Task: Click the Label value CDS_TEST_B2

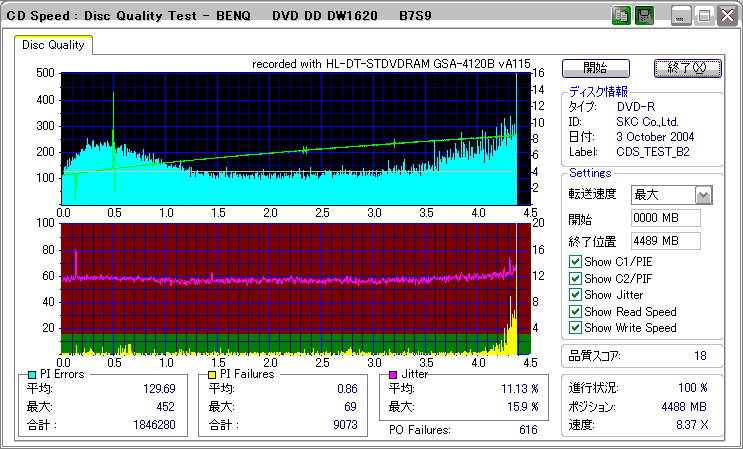Action: (652, 152)
